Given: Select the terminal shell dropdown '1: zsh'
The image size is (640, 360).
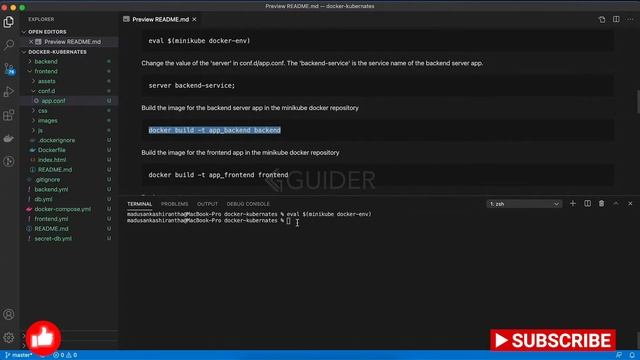Looking at the screenshot, I should pos(524,204).
